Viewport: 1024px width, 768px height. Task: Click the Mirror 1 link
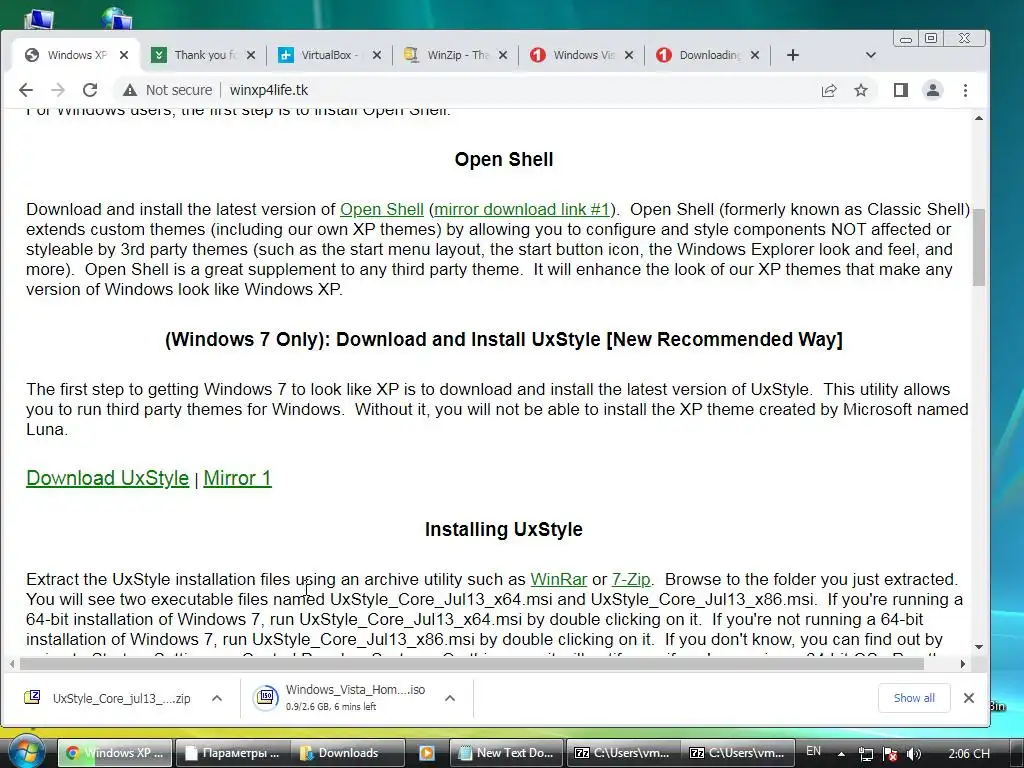238,479
